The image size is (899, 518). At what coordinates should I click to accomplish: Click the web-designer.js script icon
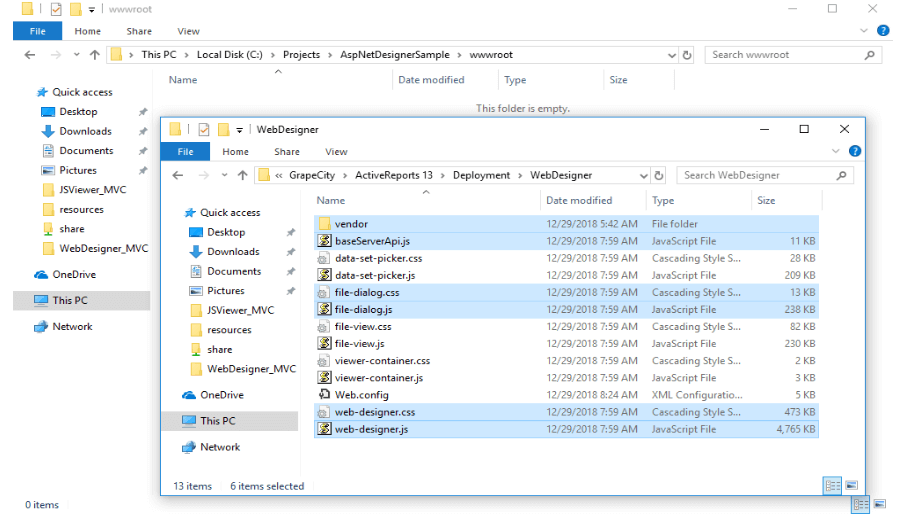(325, 429)
